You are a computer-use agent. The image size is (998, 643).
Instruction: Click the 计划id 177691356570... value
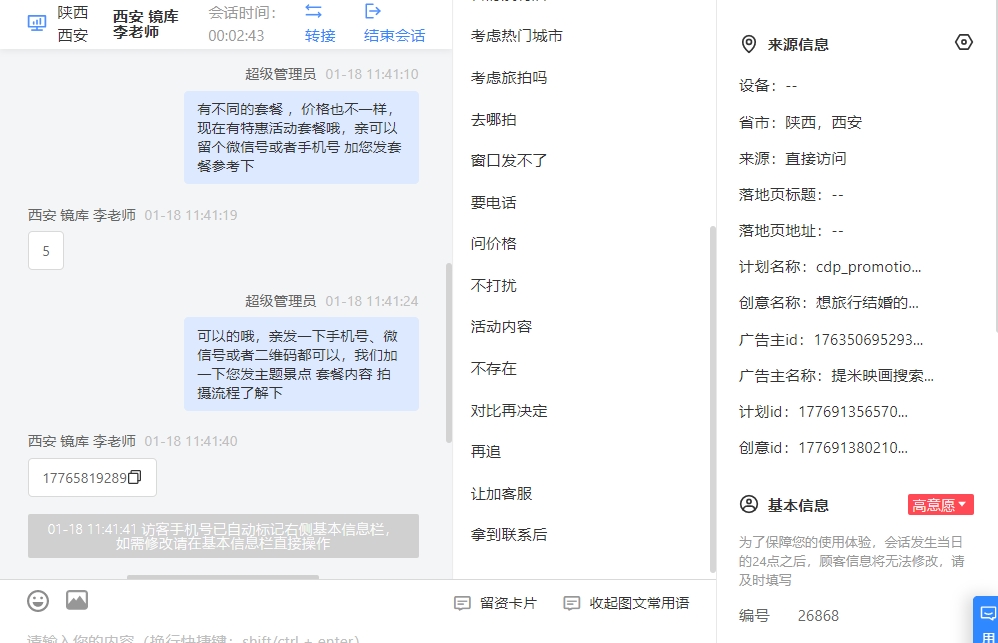pyautogui.click(x=853, y=412)
